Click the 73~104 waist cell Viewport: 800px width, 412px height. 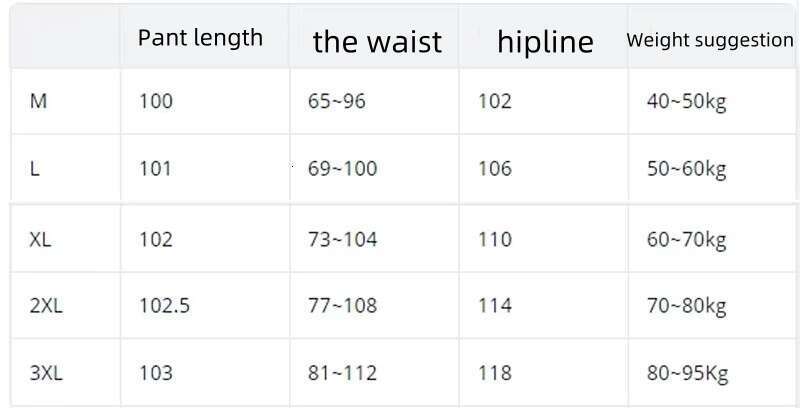(x=342, y=239)
